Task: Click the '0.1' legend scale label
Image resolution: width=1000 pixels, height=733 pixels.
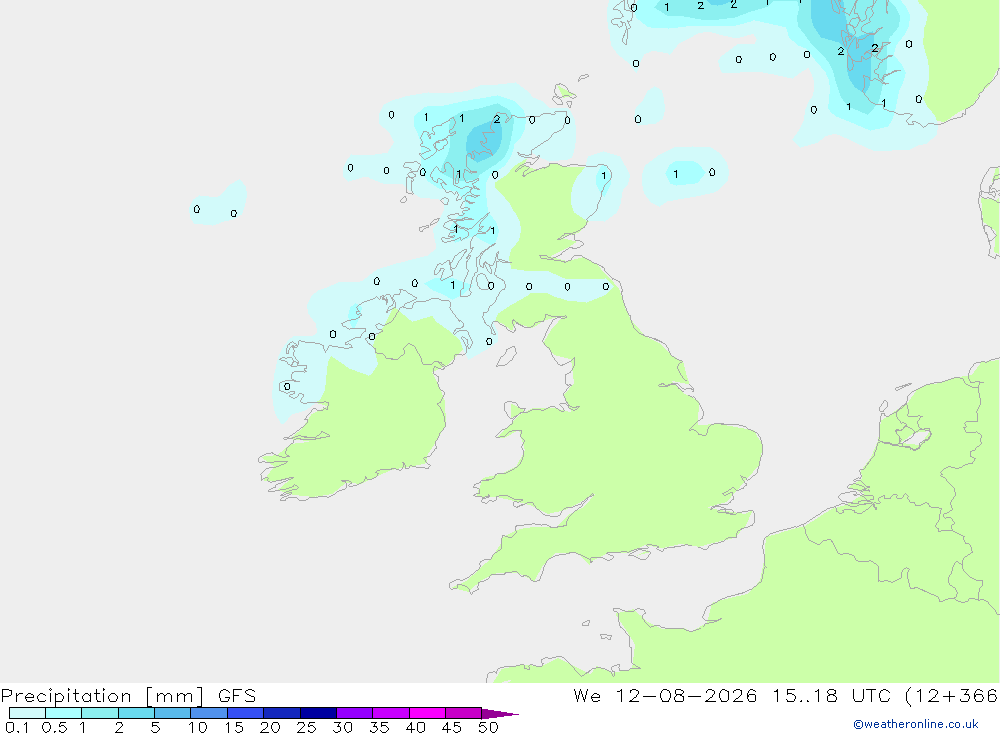Action: [17, 727]
